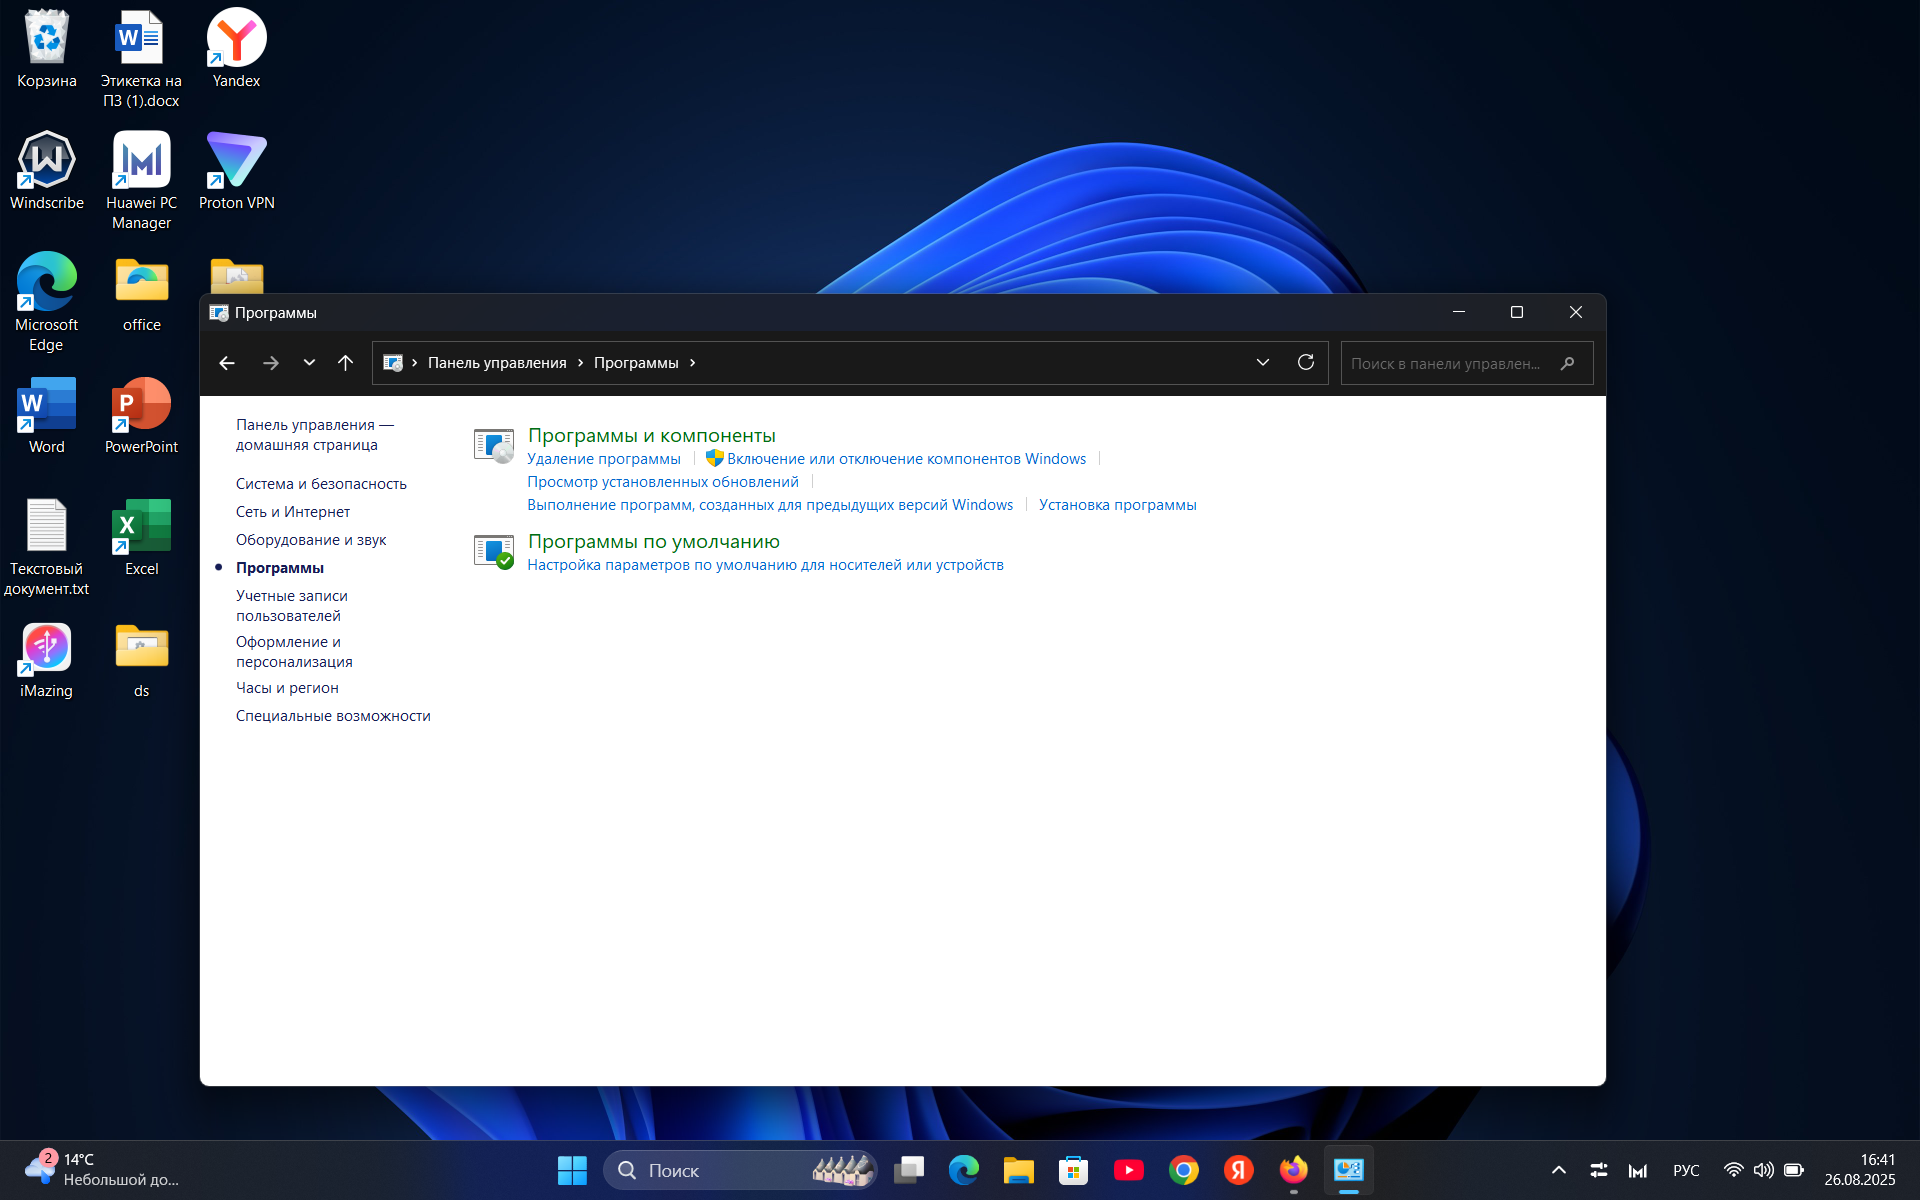1920x1200 pixels.
Task: Expand the recent locations dropdown arrow
Action: (x=309, y=363)
